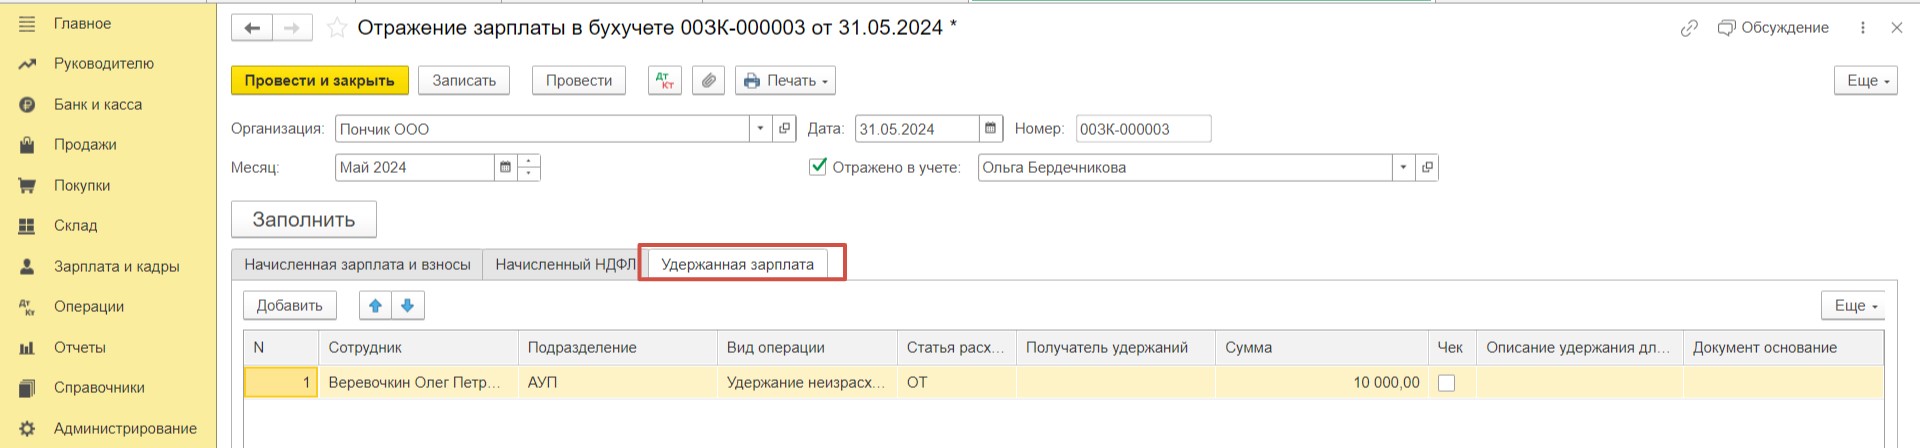Go forward with the right arrow
Viewport: 1920px width, 448px height.
coord(292,28)
